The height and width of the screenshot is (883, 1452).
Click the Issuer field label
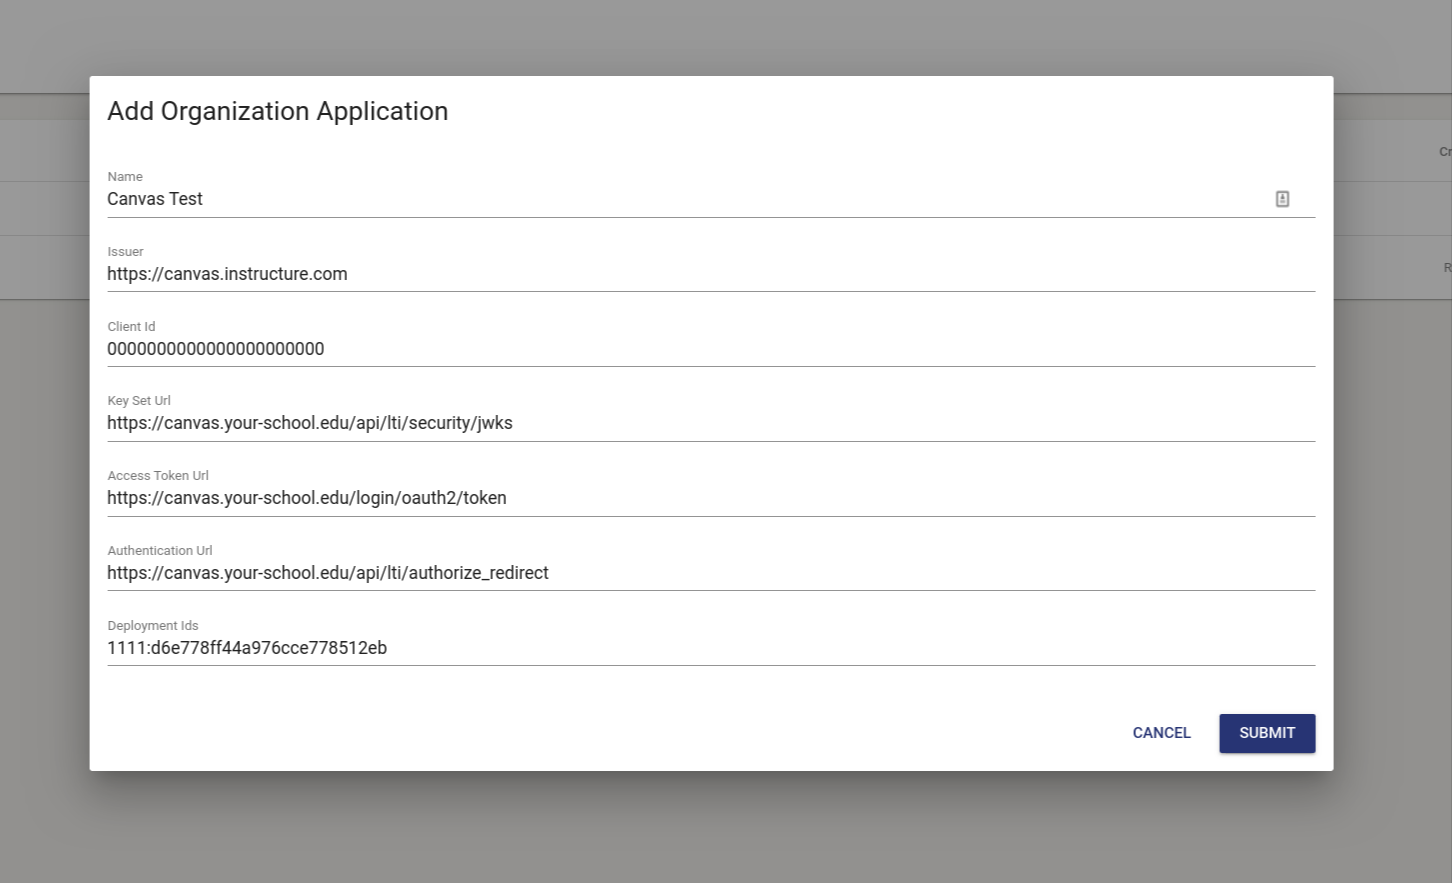pyautogui.click(x=125, y=252)
